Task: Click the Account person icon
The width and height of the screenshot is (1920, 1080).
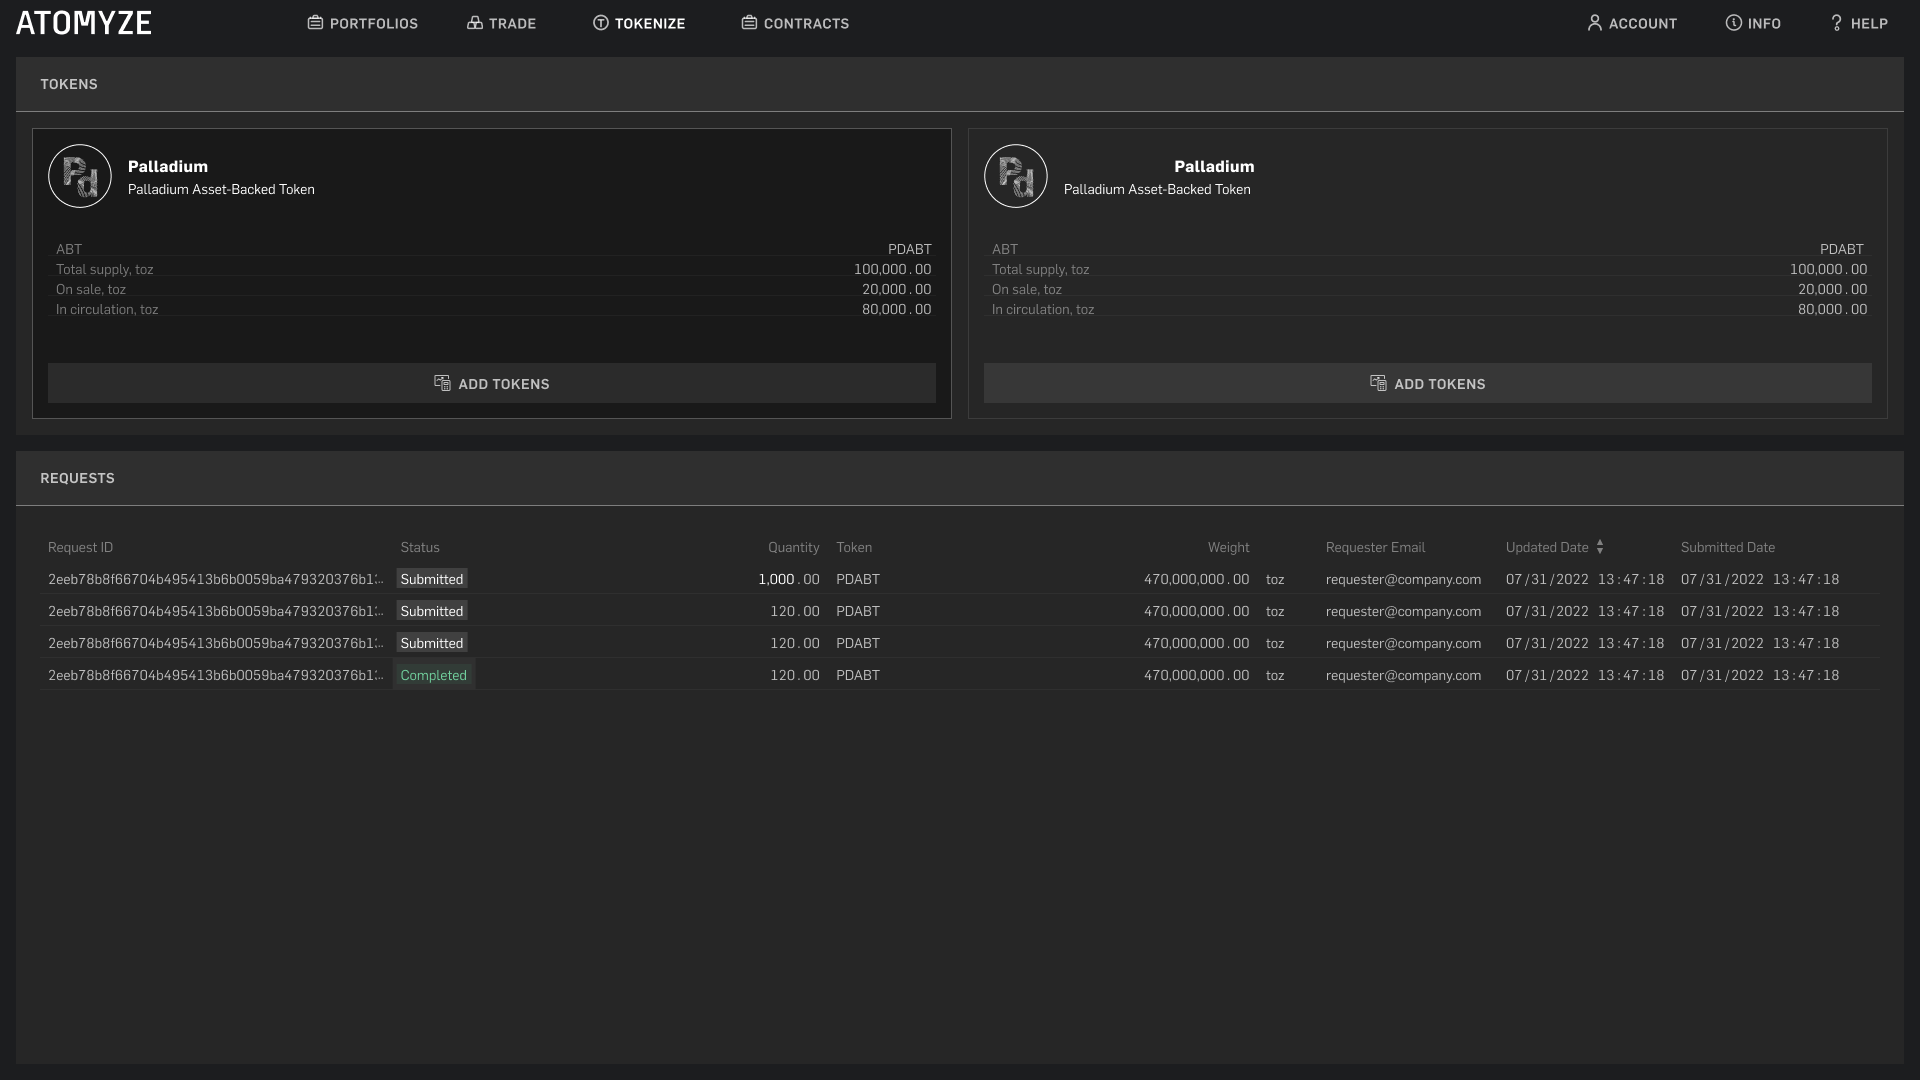Action: pos(1595,23)
